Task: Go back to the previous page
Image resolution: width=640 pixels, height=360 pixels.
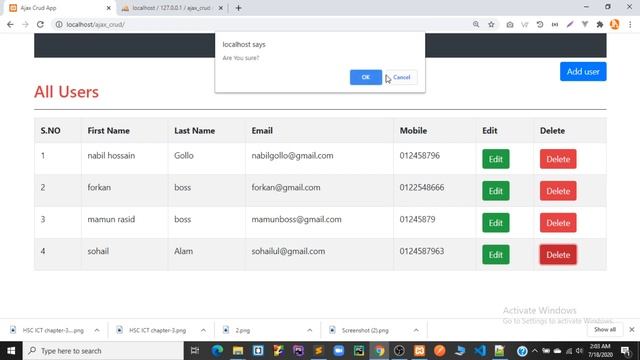Action: pos(10,24)
